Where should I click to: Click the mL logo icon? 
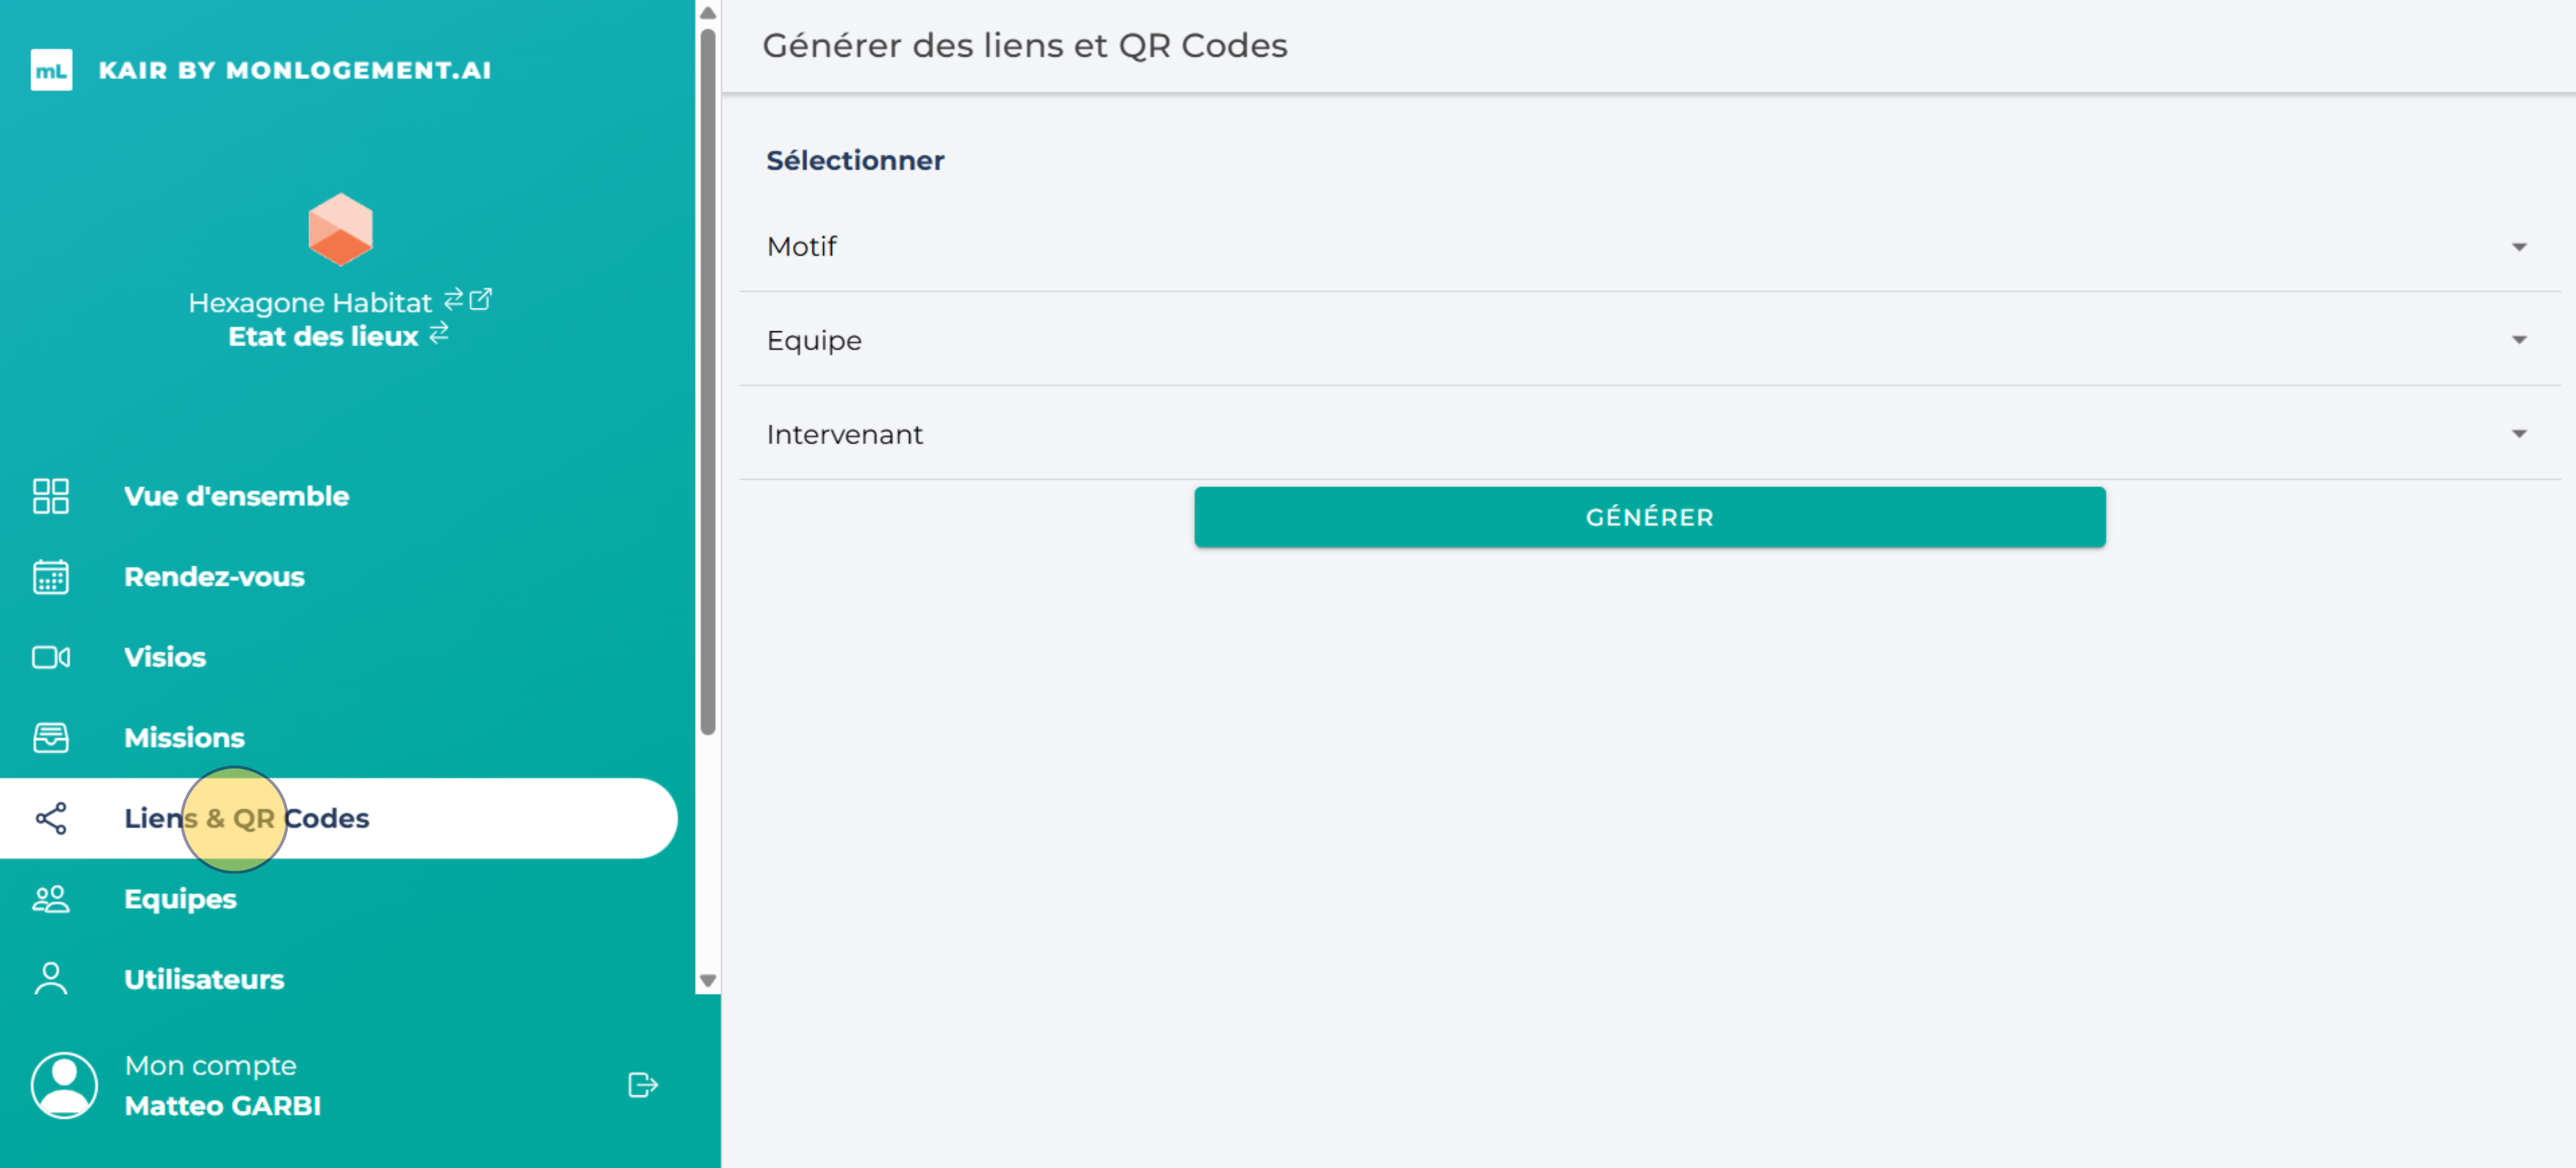pos(51,70)
